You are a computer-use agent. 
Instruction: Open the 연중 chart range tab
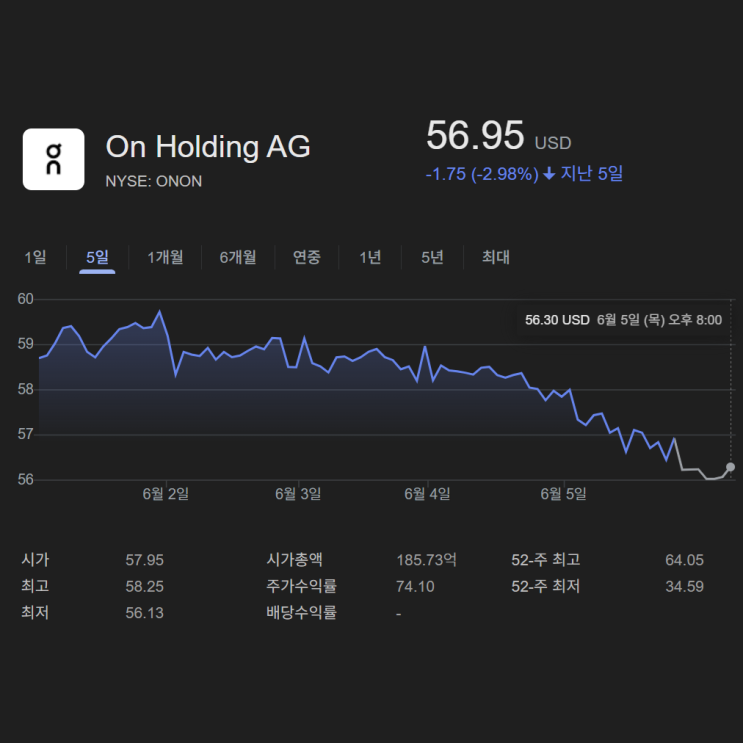coord(307,257)
